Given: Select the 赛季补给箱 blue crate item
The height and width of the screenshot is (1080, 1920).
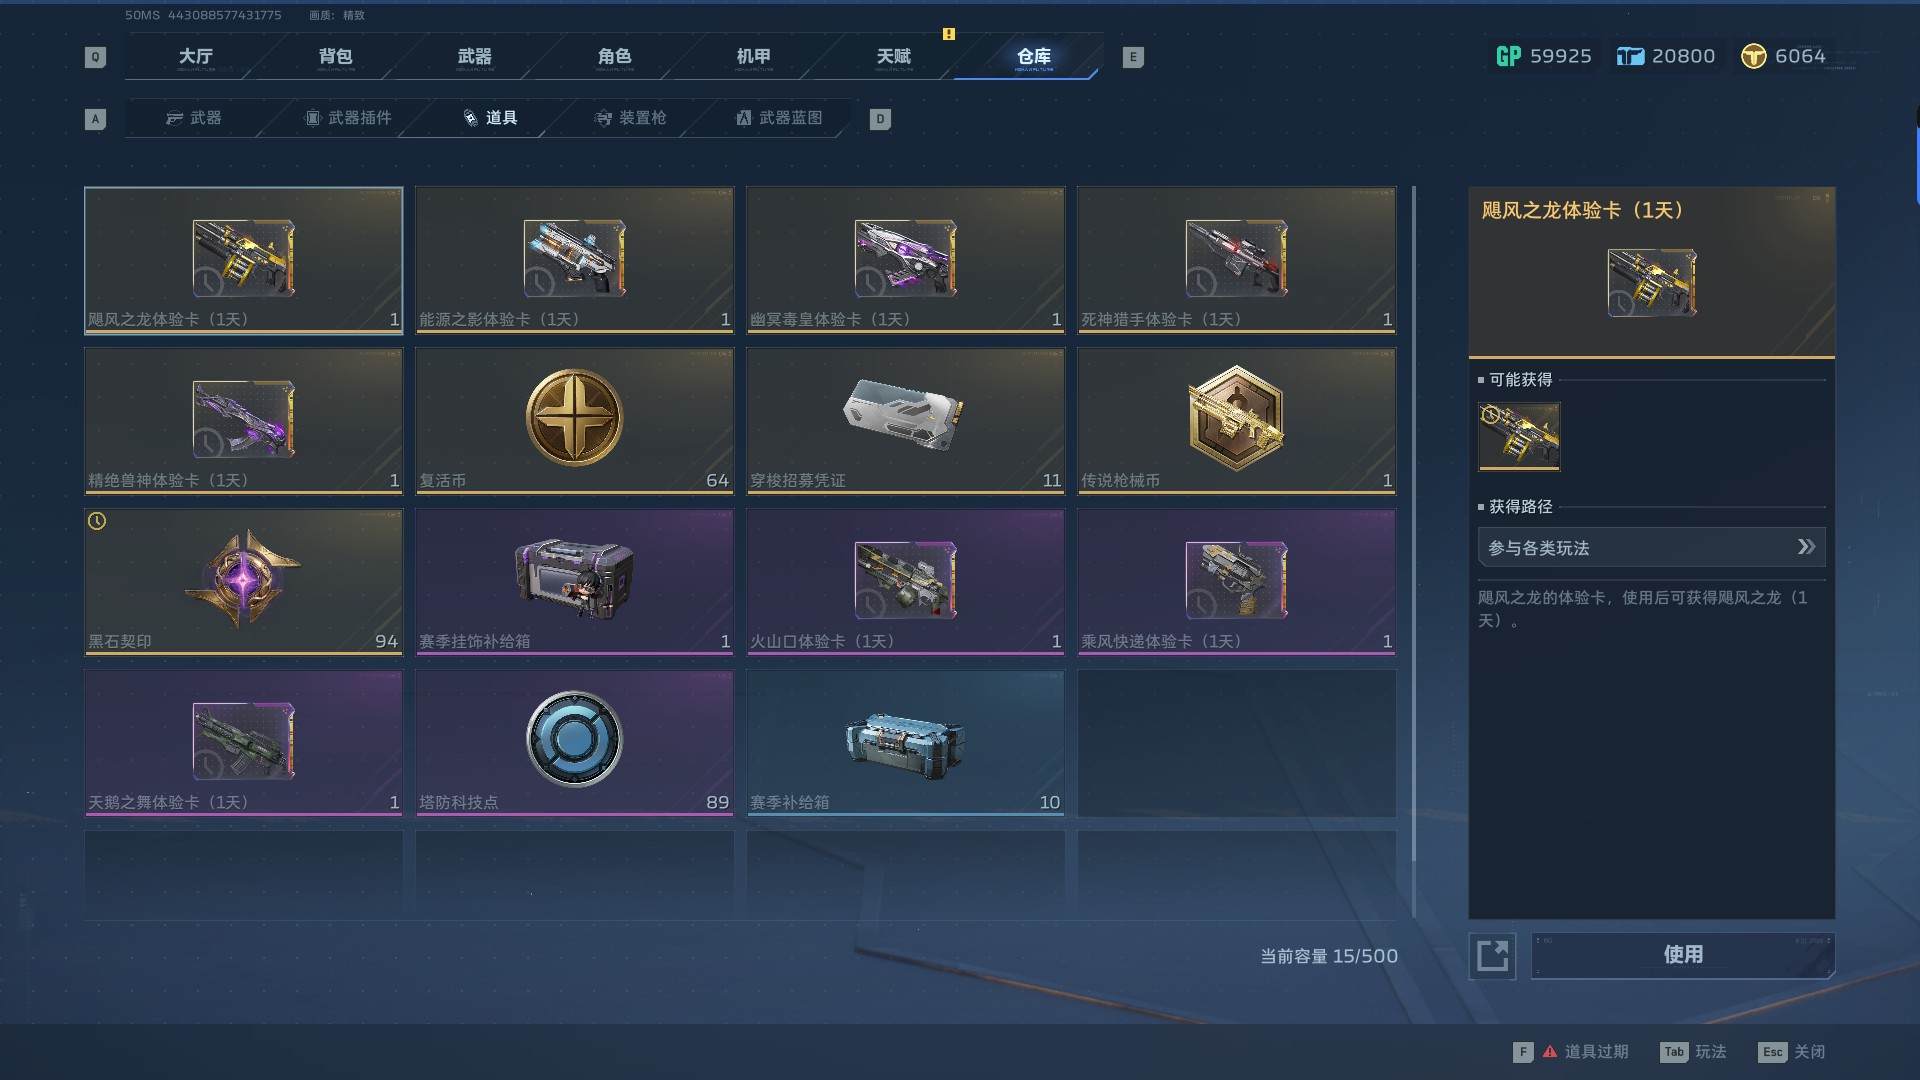Looking at the screenshot, I should pyautogui.click(x=905, y=742).
